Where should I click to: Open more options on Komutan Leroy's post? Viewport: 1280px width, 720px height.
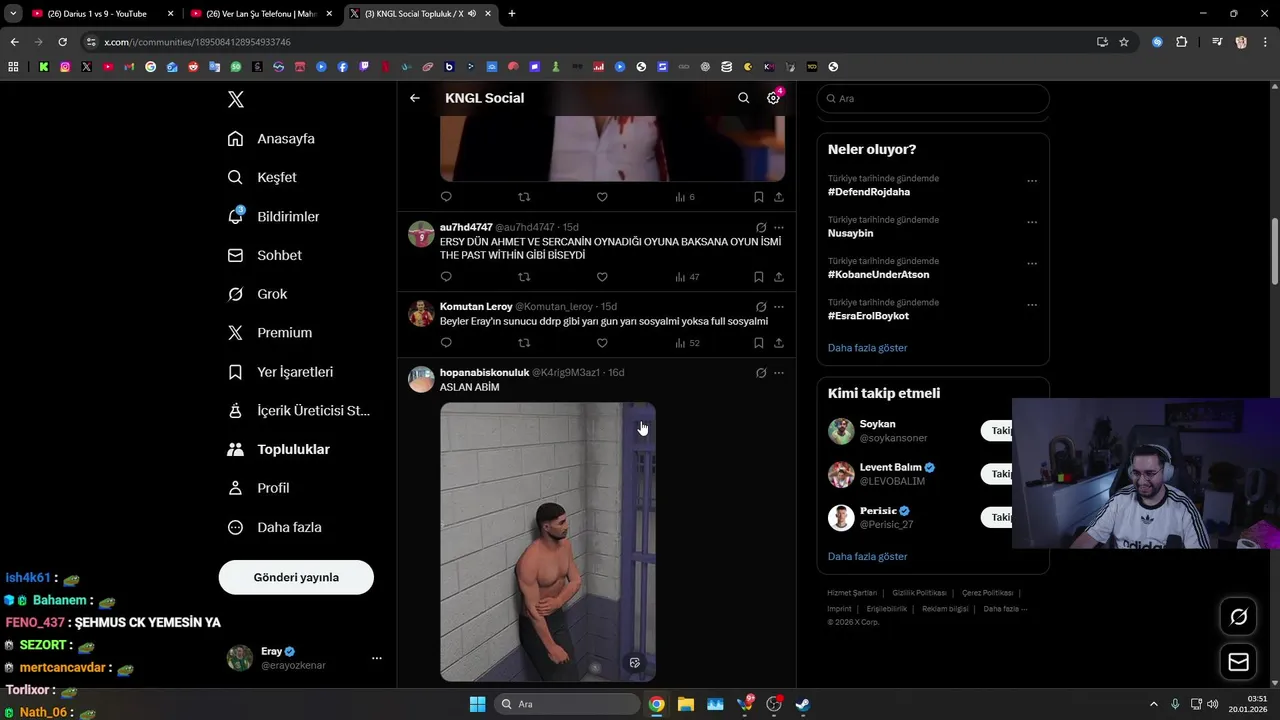778,307
